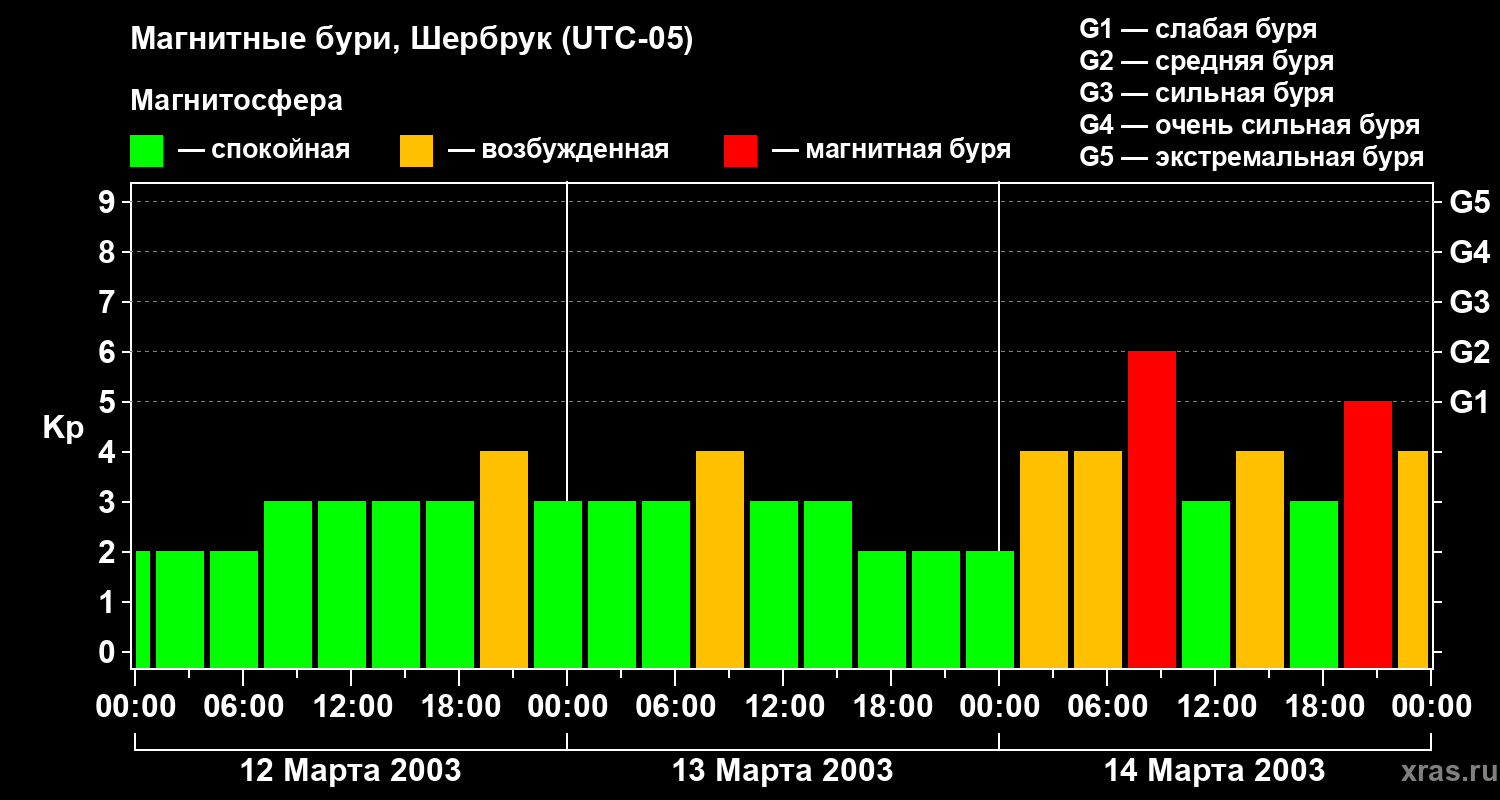The width and height of the screenshot is (1500, 800).
Task: Click the «12:00» tick label above 13 Марта
Action: tap(783, 707)
